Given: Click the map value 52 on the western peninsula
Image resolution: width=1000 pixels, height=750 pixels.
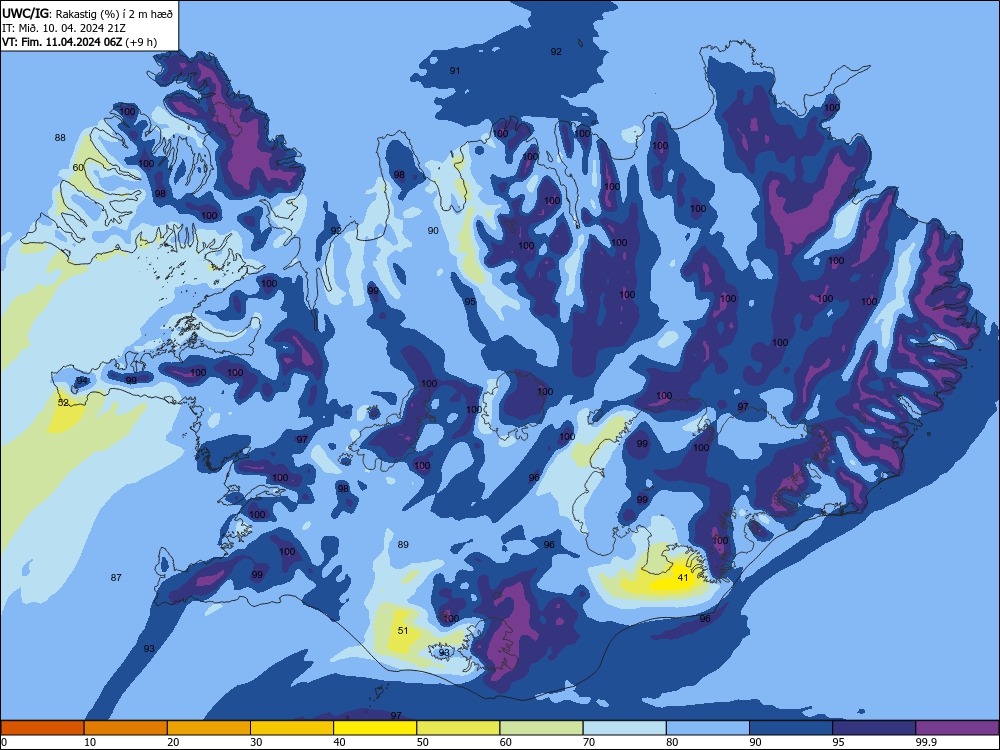Looking at the screenshot, I should [x=63, y=402].
